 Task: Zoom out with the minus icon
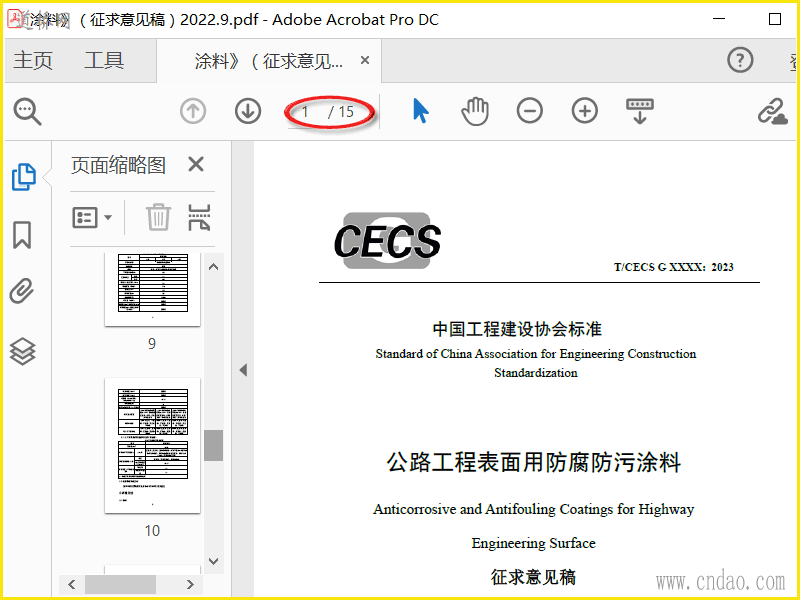530,111
